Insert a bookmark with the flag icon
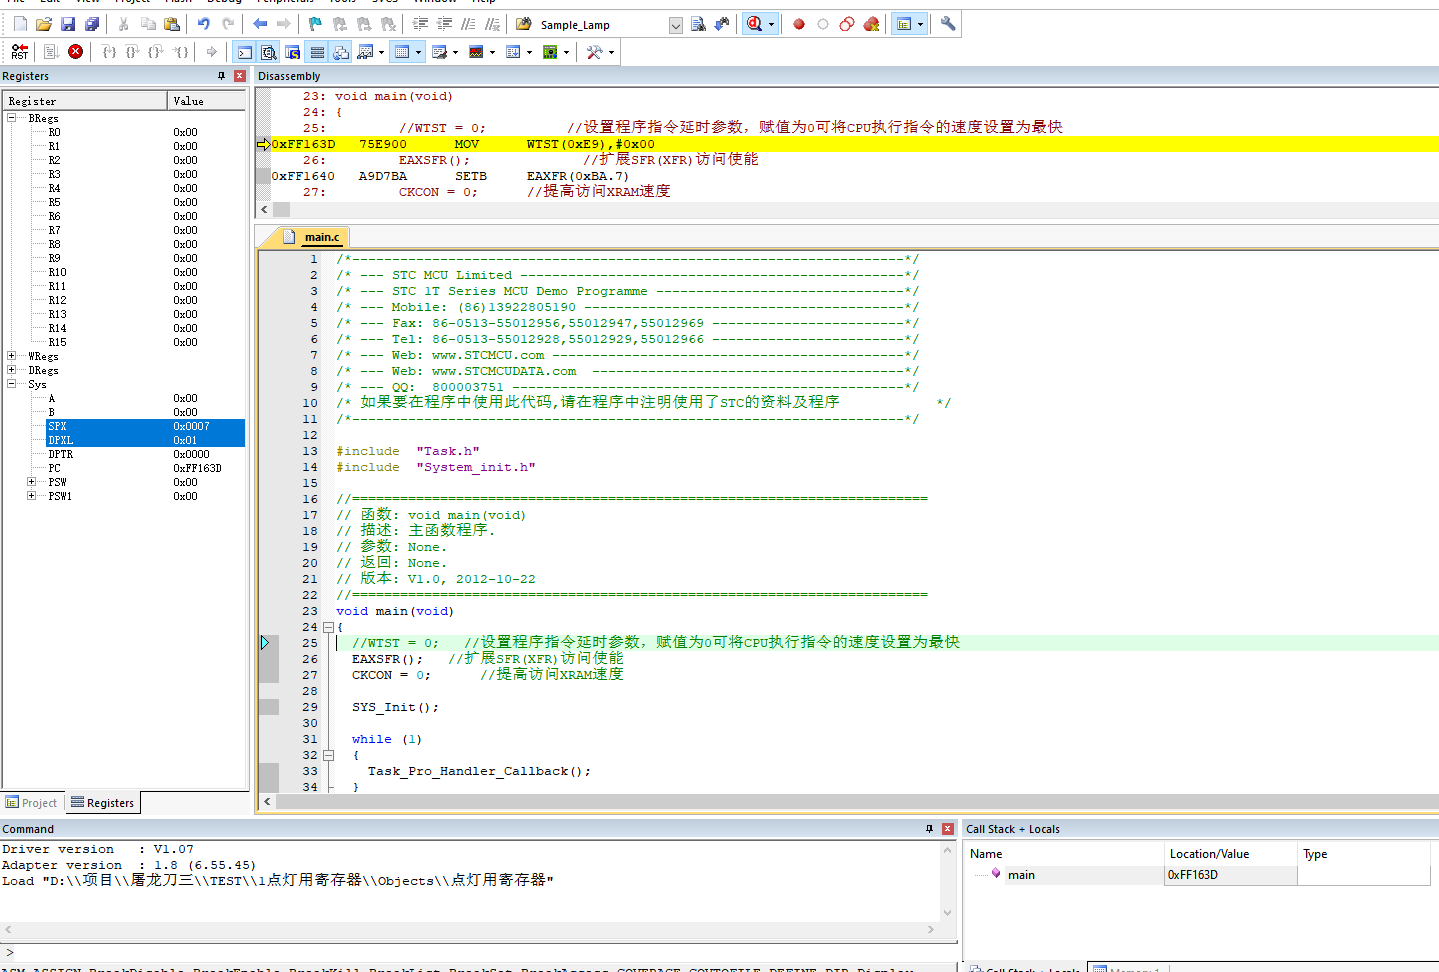Viewport: 1439px width, 972px height. (315, 24)
